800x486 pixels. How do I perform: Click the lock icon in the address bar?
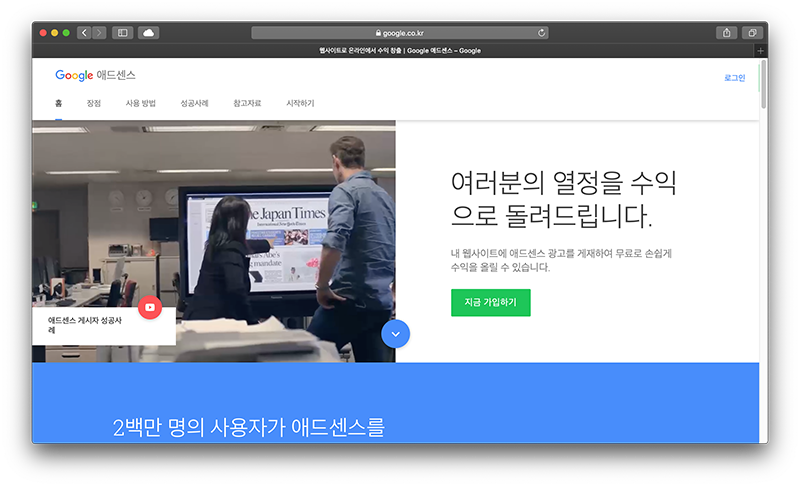[378, 33]
